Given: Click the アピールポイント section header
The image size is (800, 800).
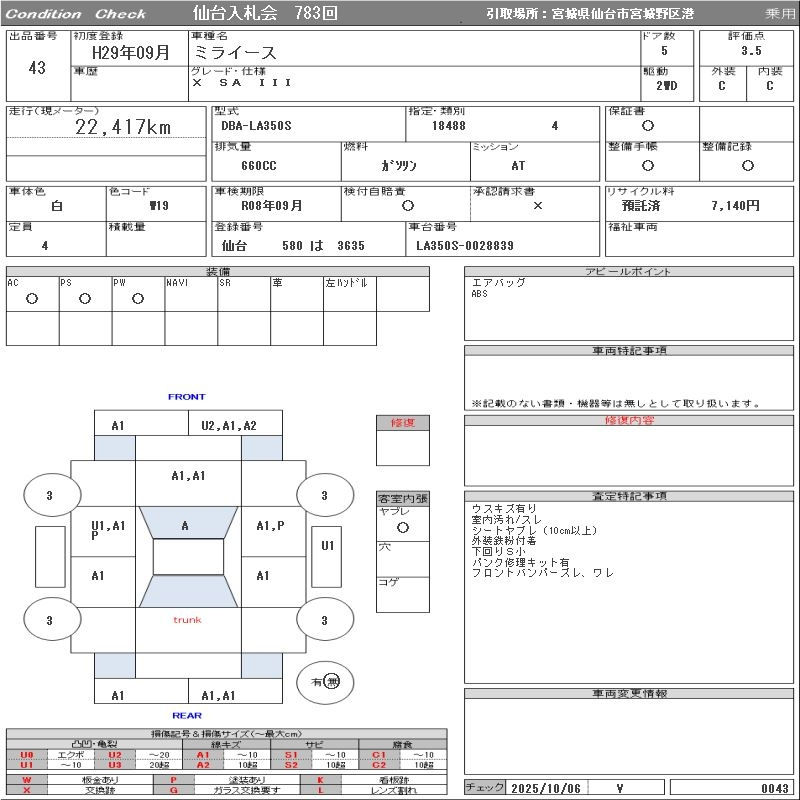Looking at the screenshot, I should (629, 272).
